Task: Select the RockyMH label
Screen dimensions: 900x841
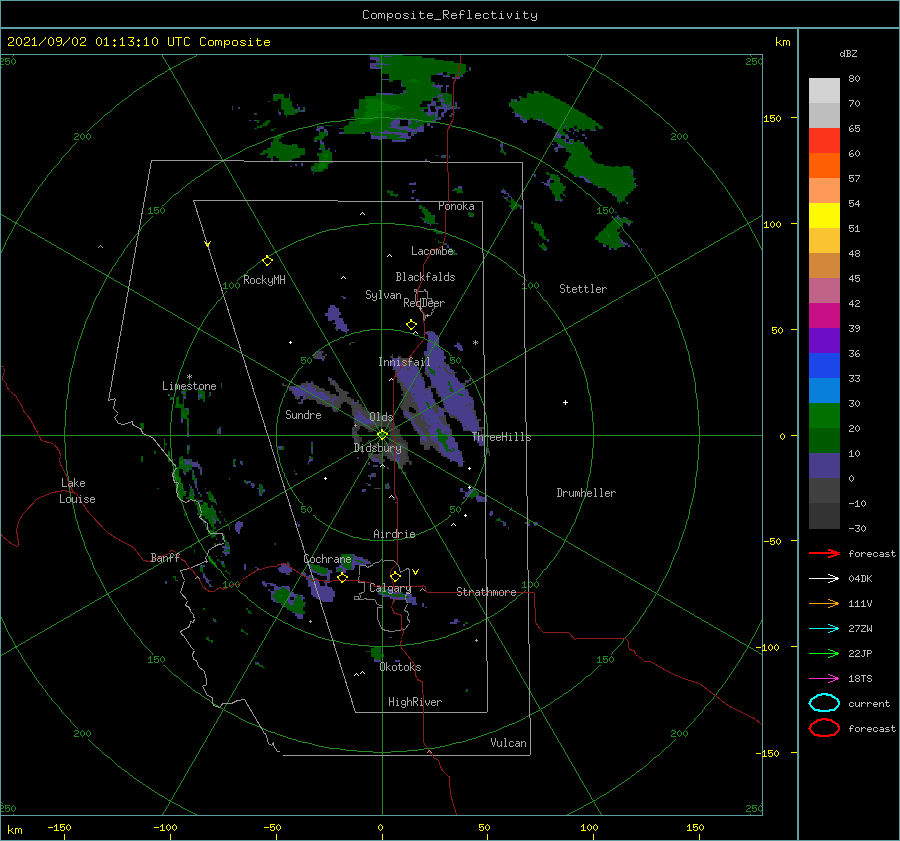Action: click(264, 280)
